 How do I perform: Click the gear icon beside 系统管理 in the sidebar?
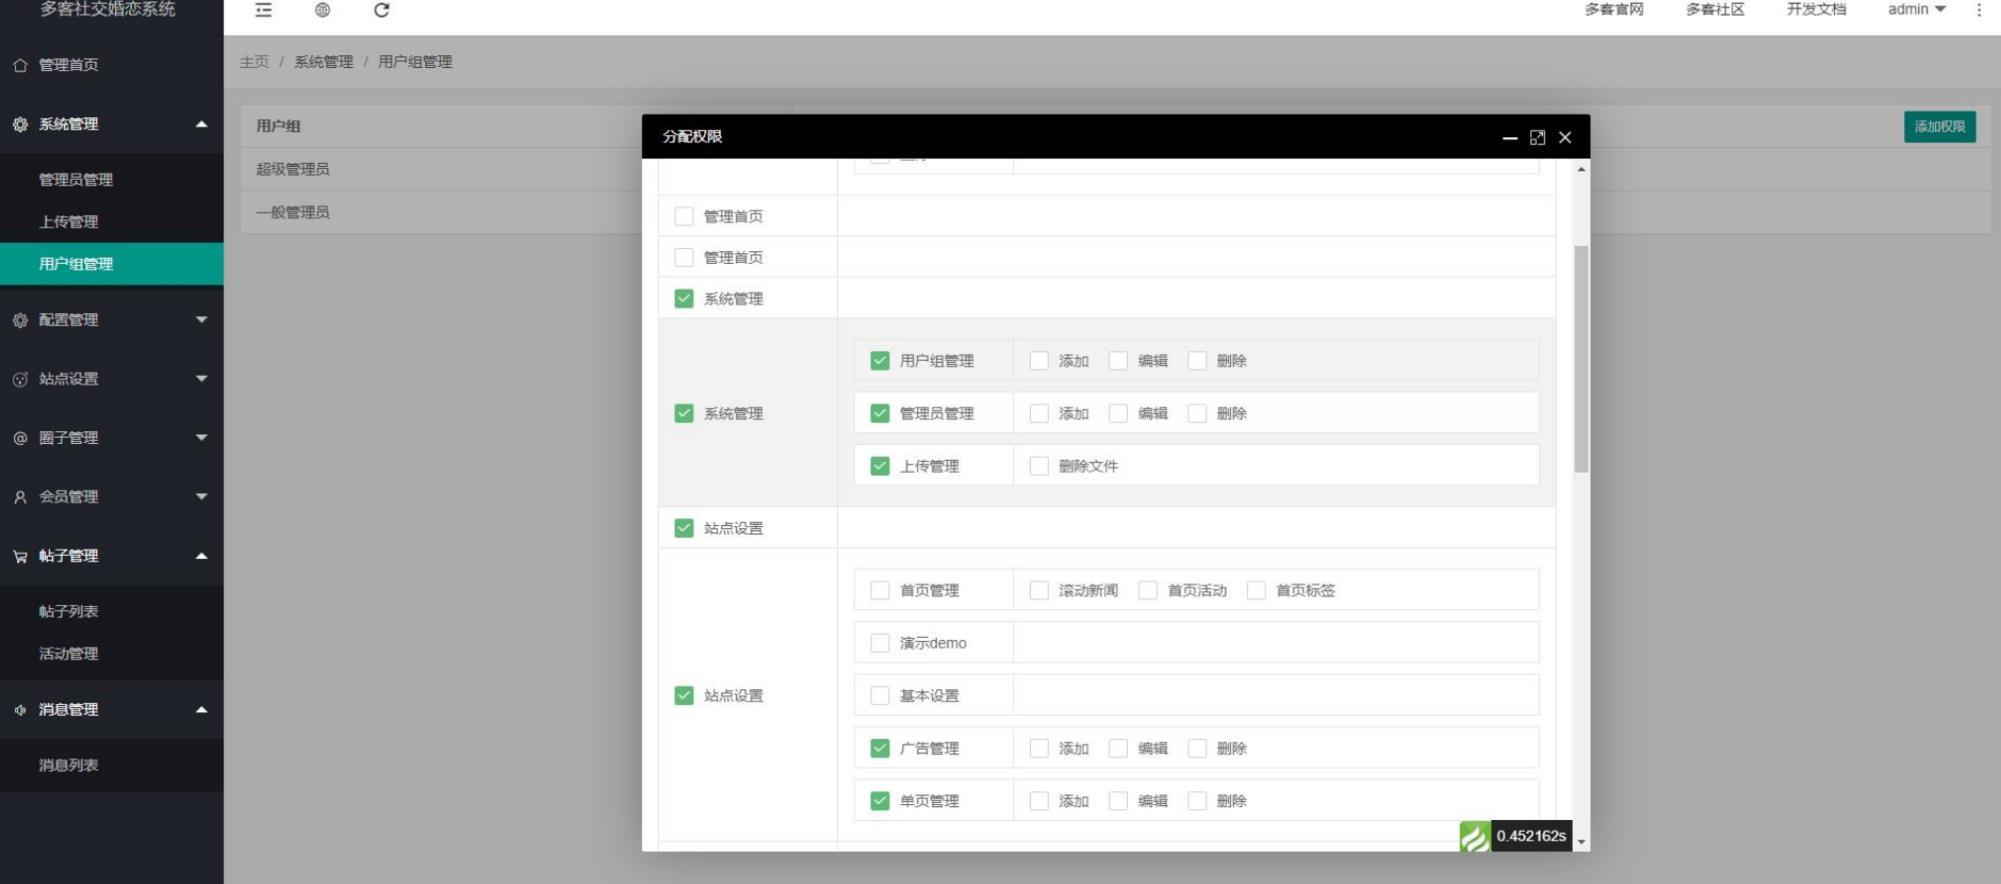point(20,124)
